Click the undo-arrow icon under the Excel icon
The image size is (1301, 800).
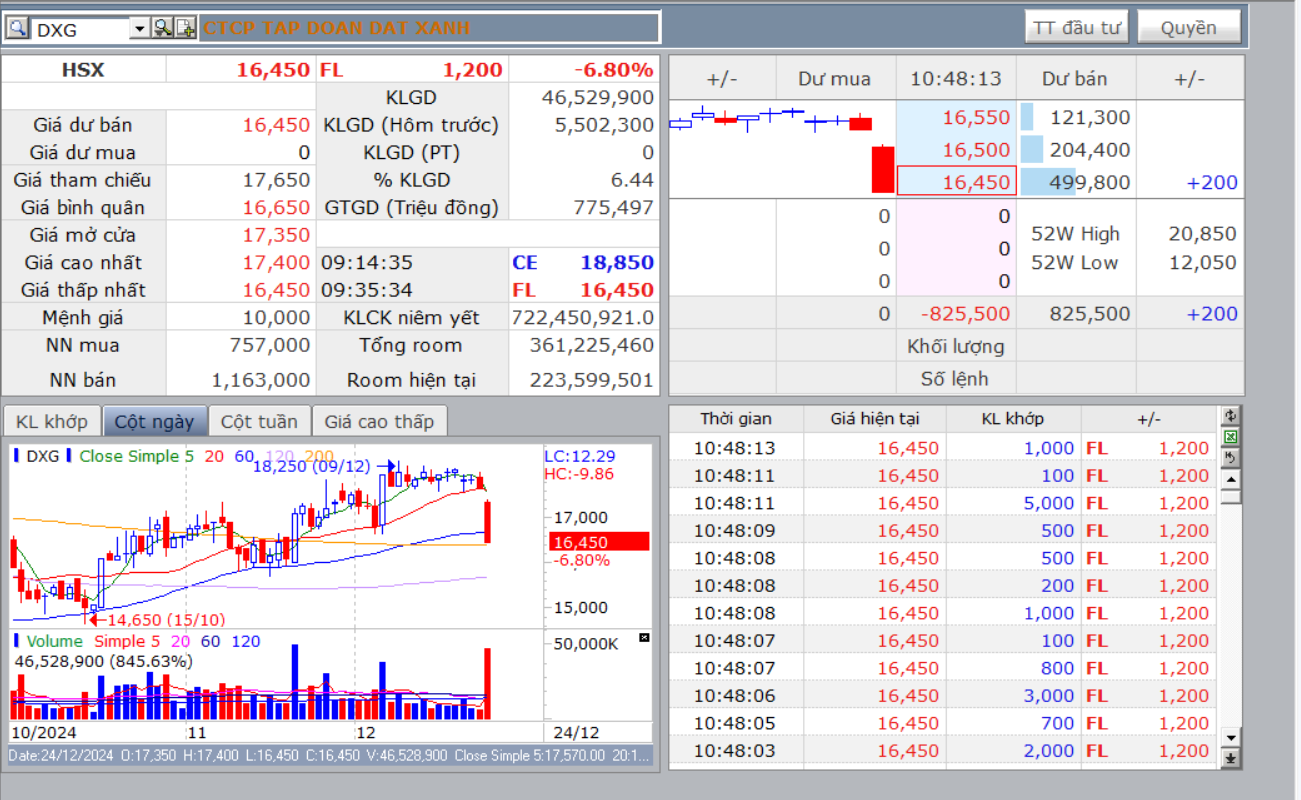(1231, 457)
